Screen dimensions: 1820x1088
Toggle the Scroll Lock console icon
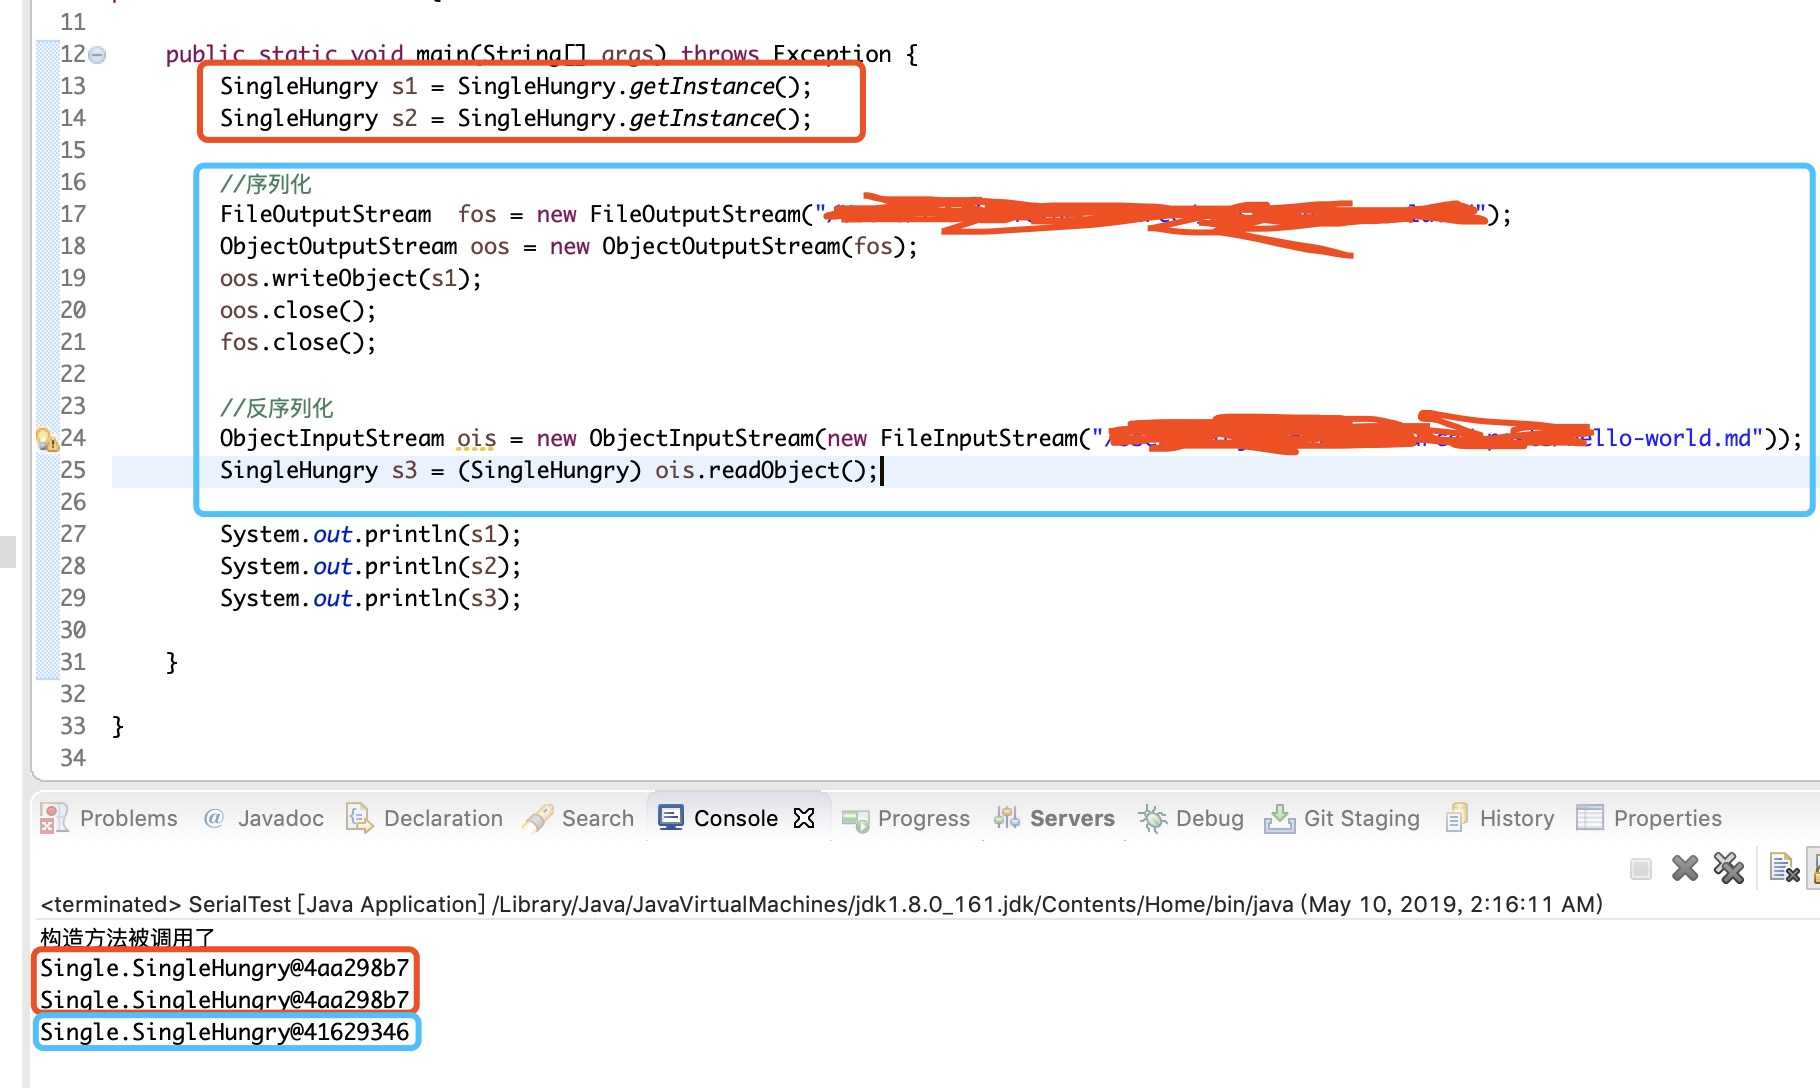pyautogui.click(x=1814, y=868)
